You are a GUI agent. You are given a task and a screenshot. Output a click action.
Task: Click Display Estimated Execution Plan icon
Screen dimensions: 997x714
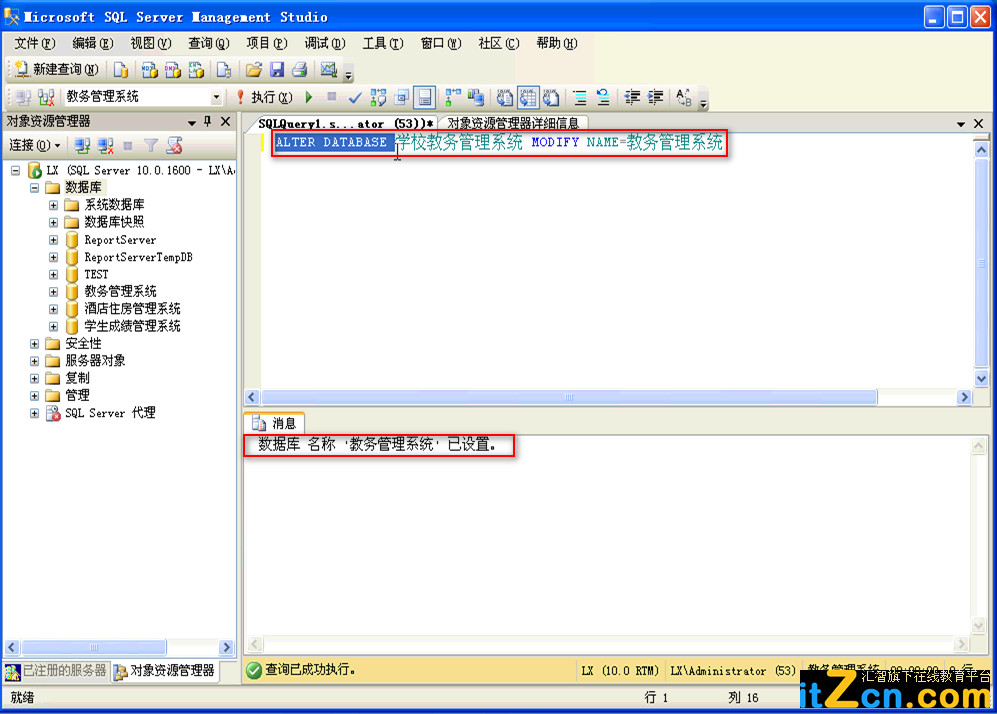[x=378, y=97]
